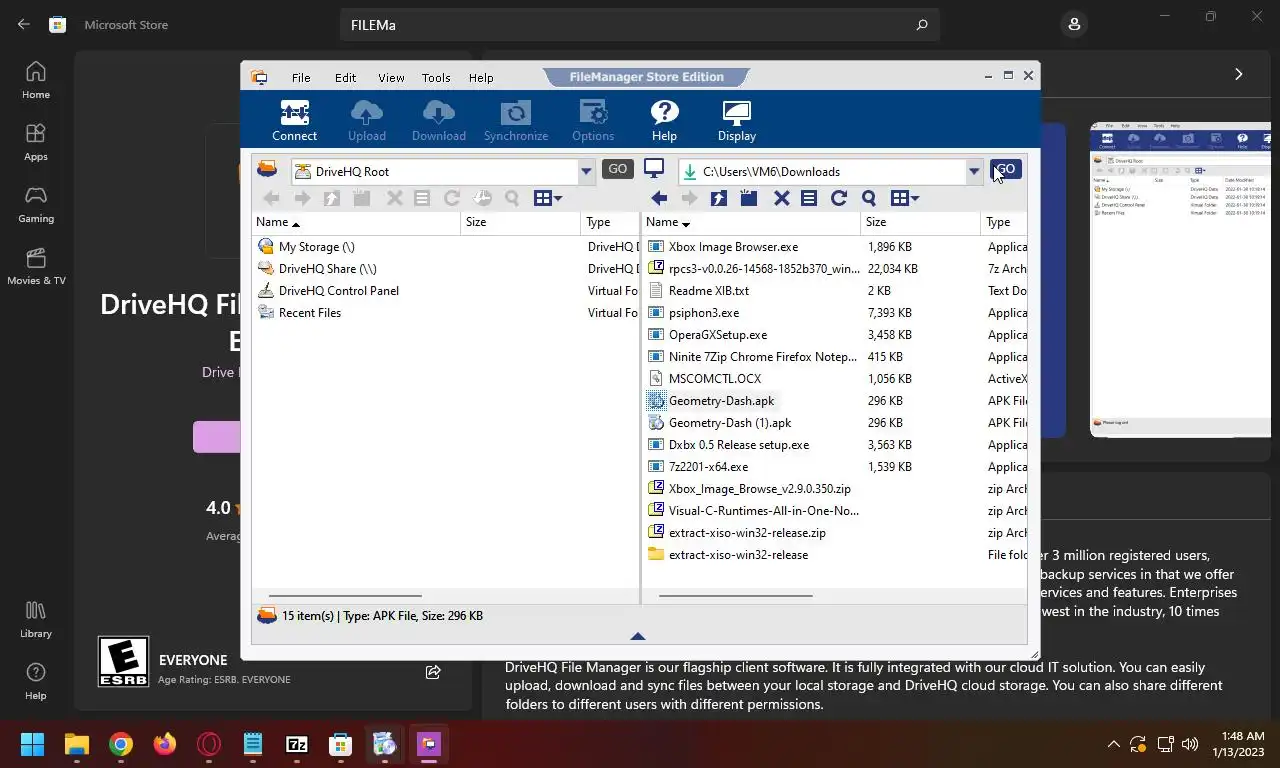Viewport: 1280px width, 768px height.
Task: Click properties list icon in DriveHQ pane
Action: click(x=422, y=198)
